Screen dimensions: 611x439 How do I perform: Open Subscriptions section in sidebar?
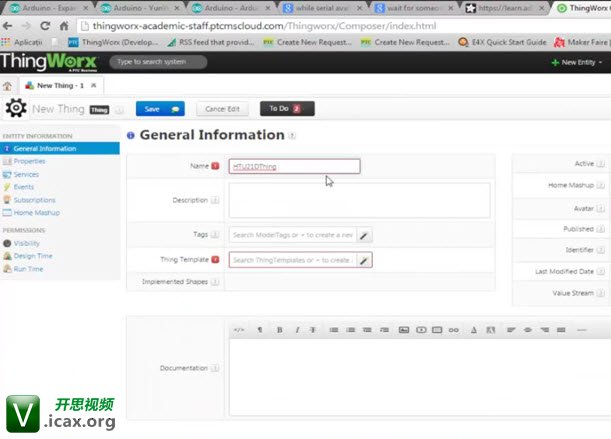click(34, 200)
